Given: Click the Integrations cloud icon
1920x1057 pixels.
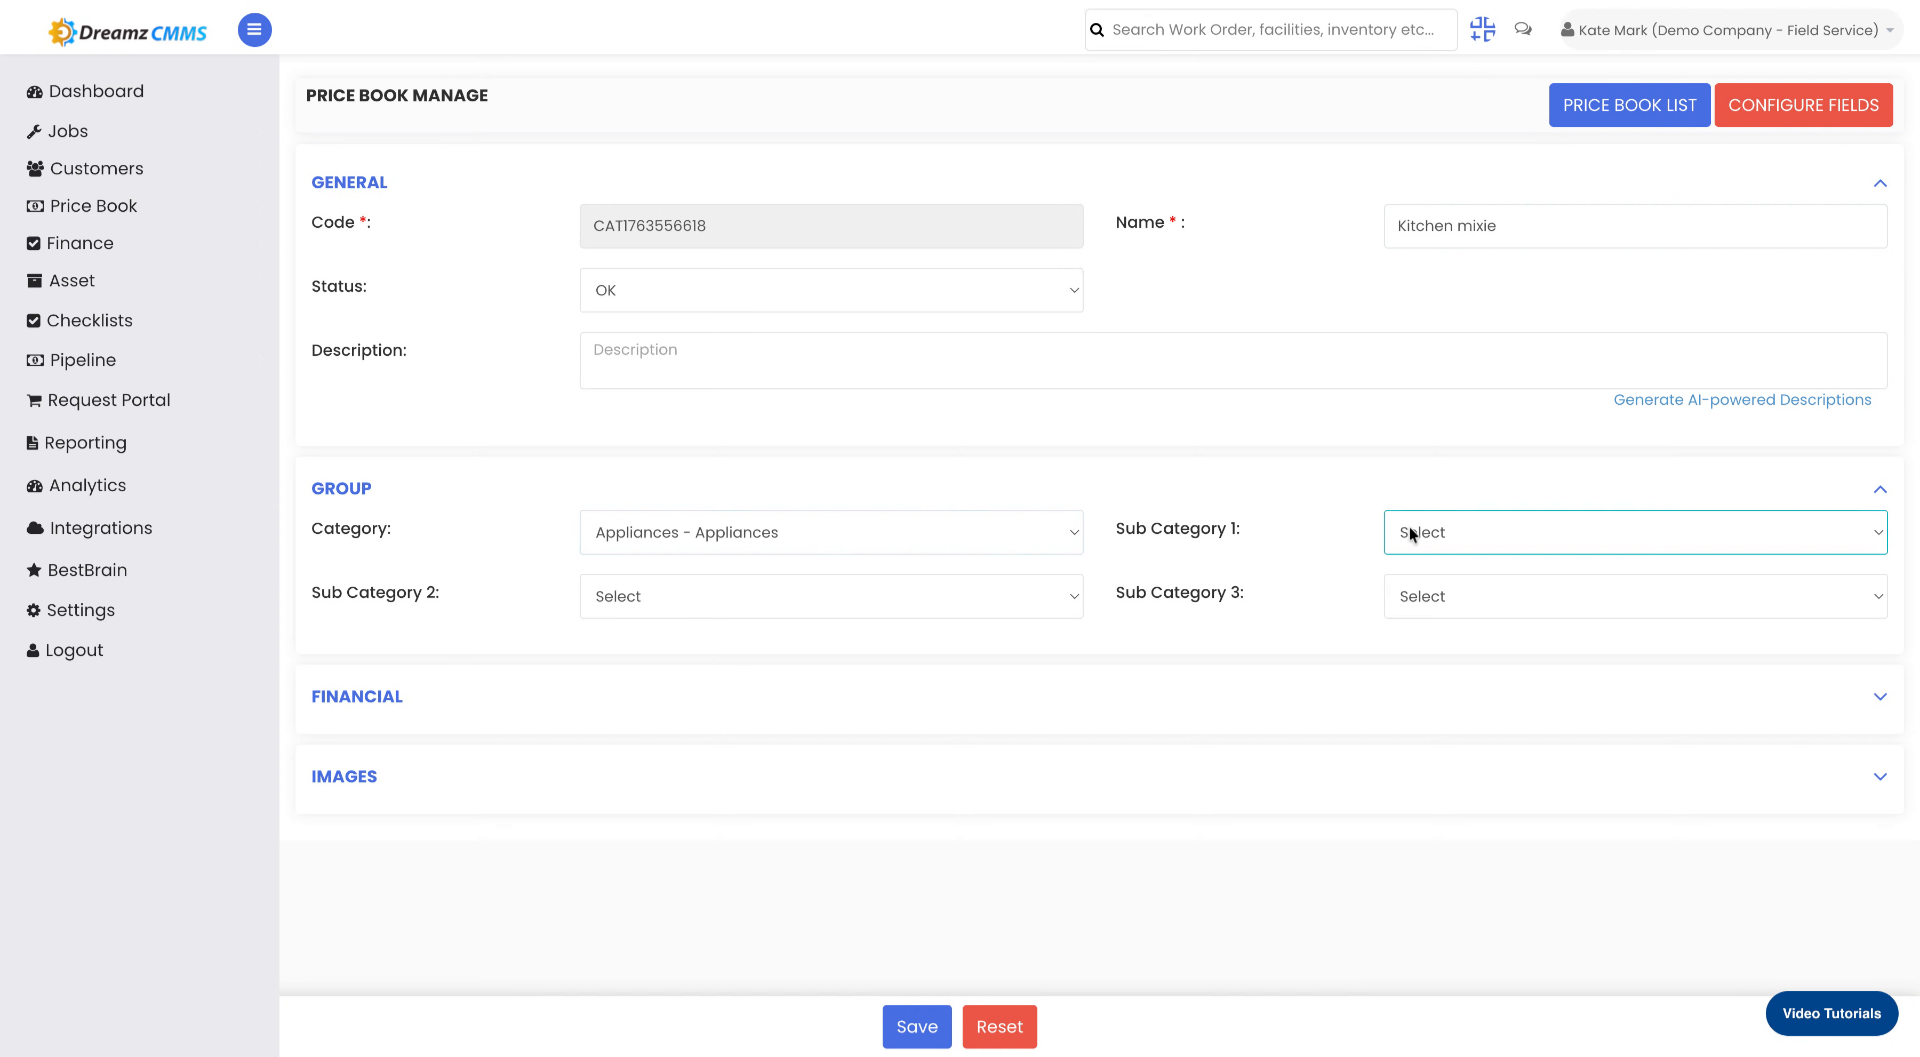Looking at the screenshot, I should [x=35, y=528].
